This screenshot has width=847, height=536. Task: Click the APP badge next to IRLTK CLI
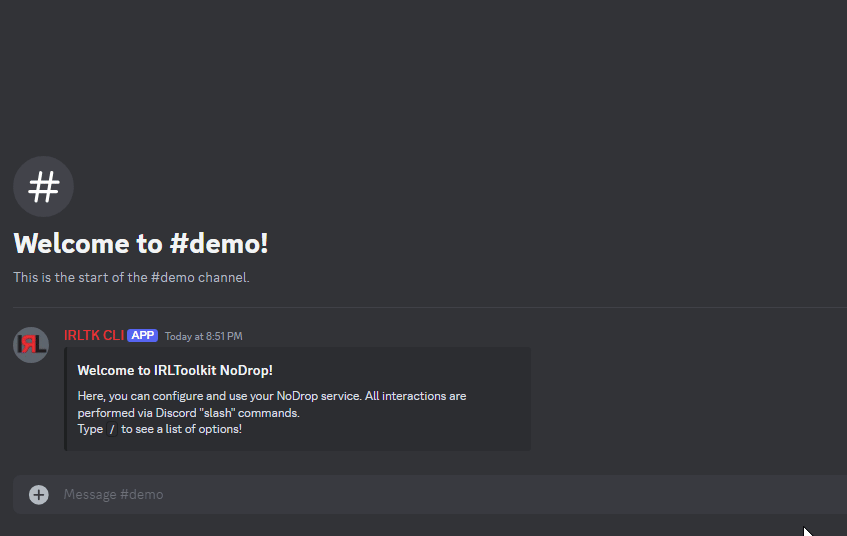tap(143, 336)
